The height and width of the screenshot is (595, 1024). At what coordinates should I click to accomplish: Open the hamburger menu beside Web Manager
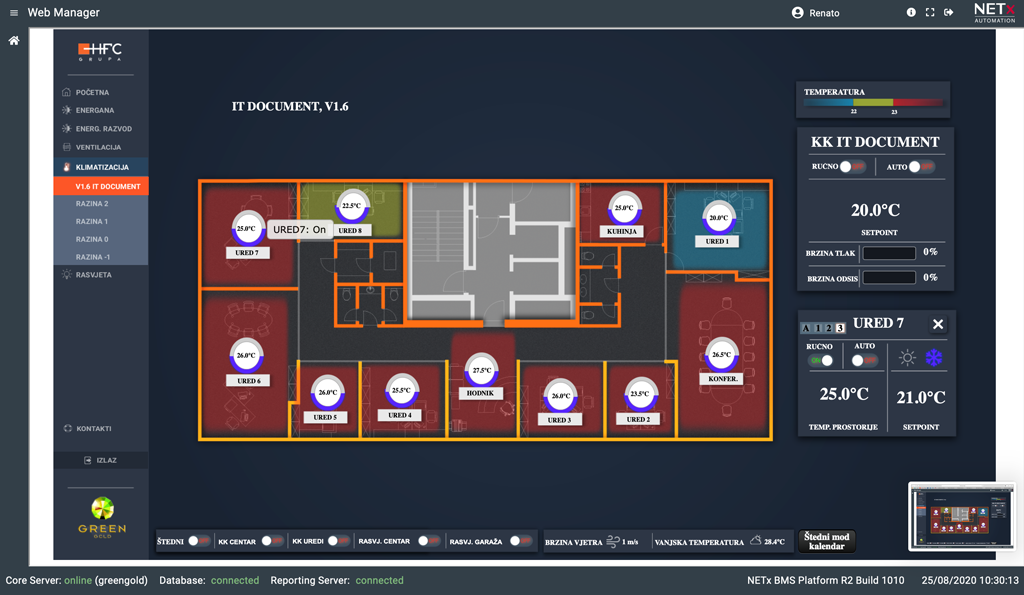tap(14, 13)
